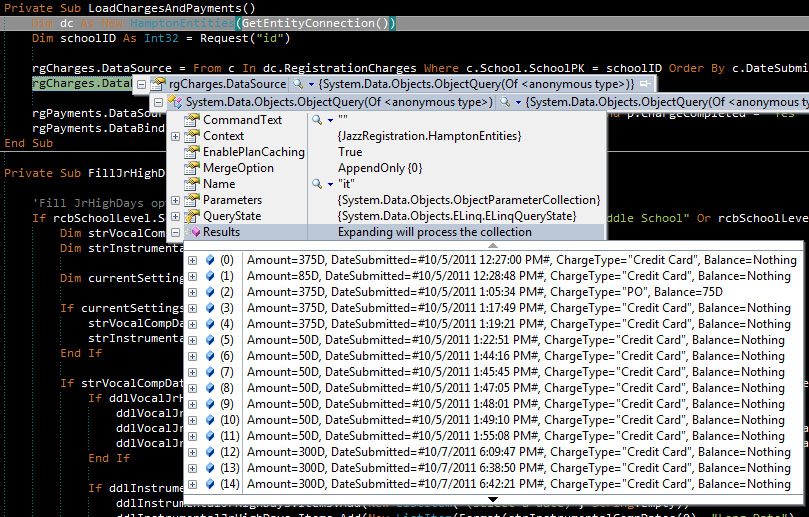Expand the Context property
The image size is (809, 517).
[x=175, y=136]
